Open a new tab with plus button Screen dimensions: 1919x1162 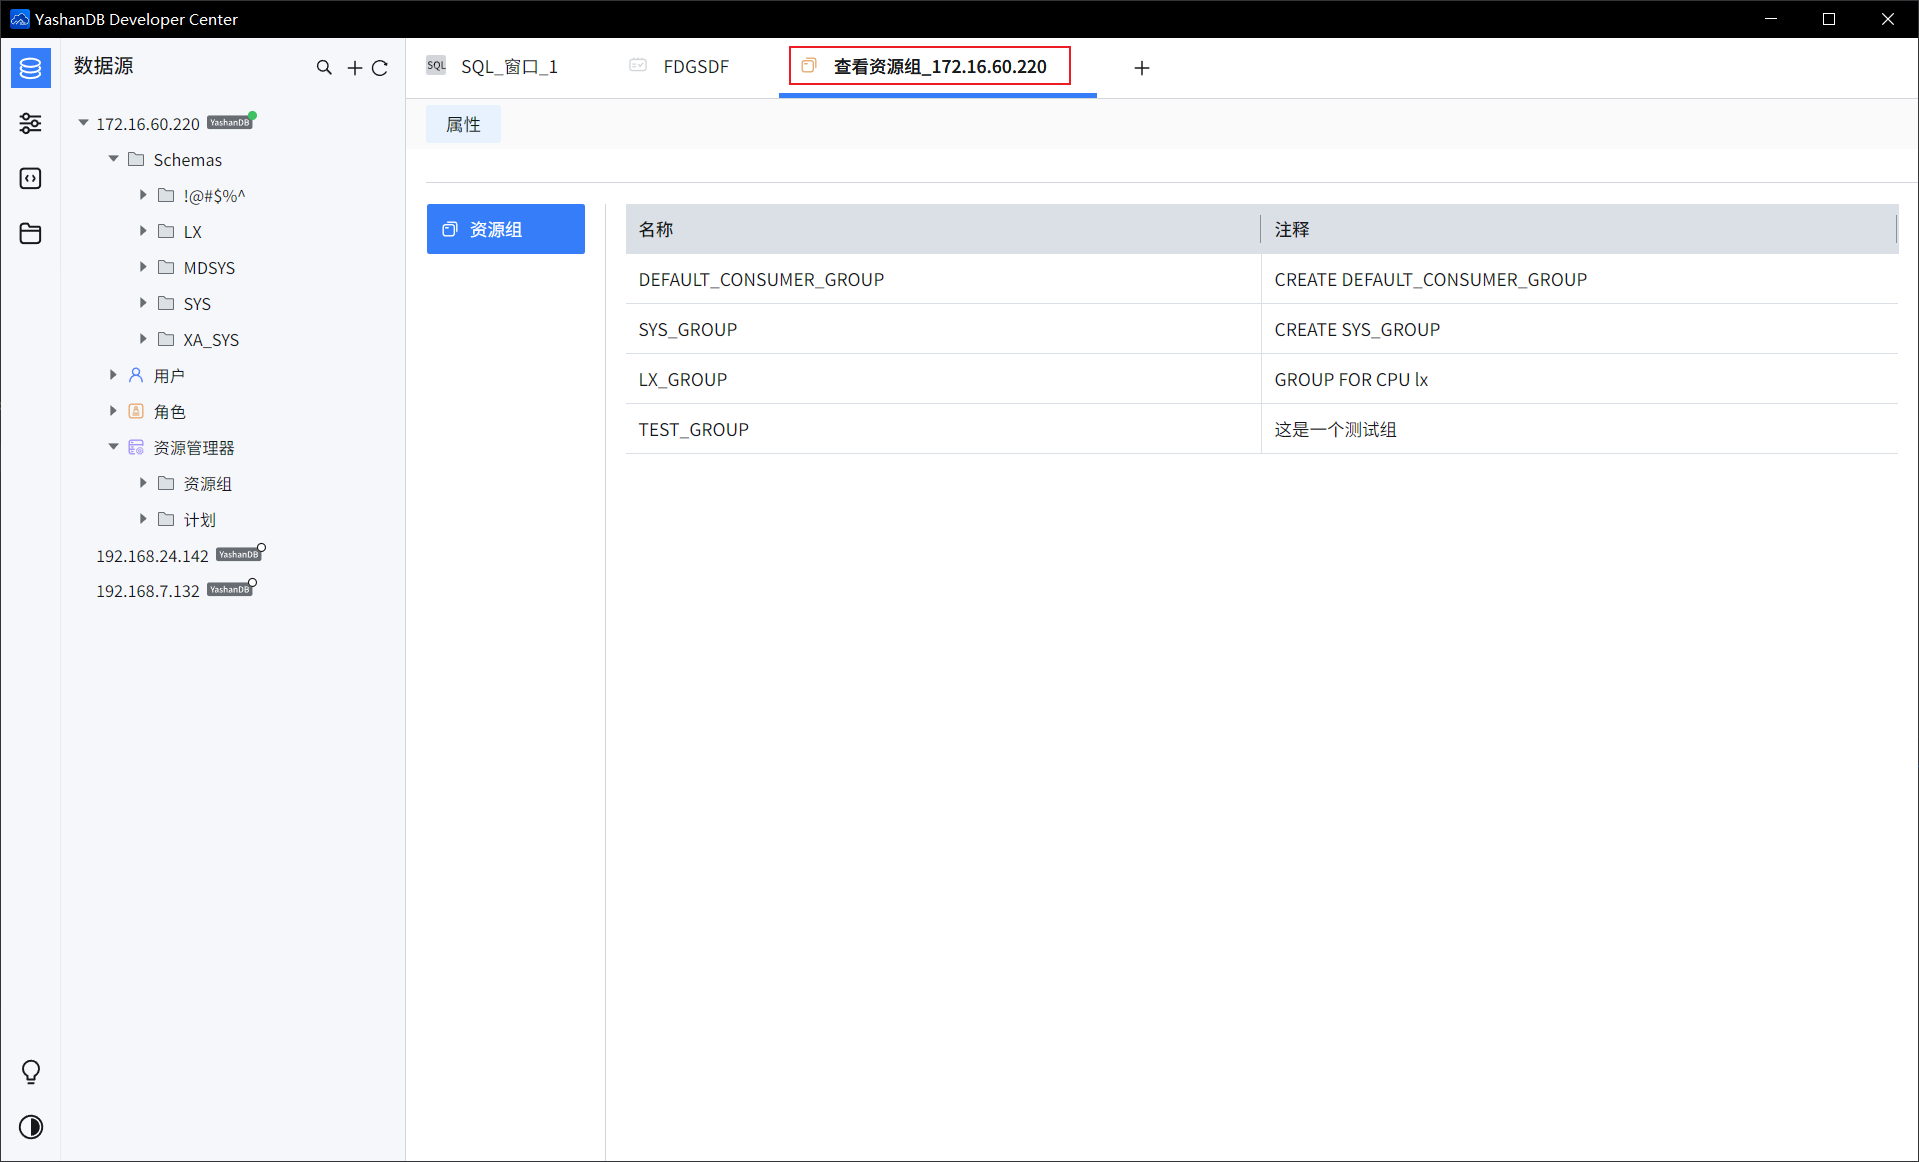point(1142,67)
